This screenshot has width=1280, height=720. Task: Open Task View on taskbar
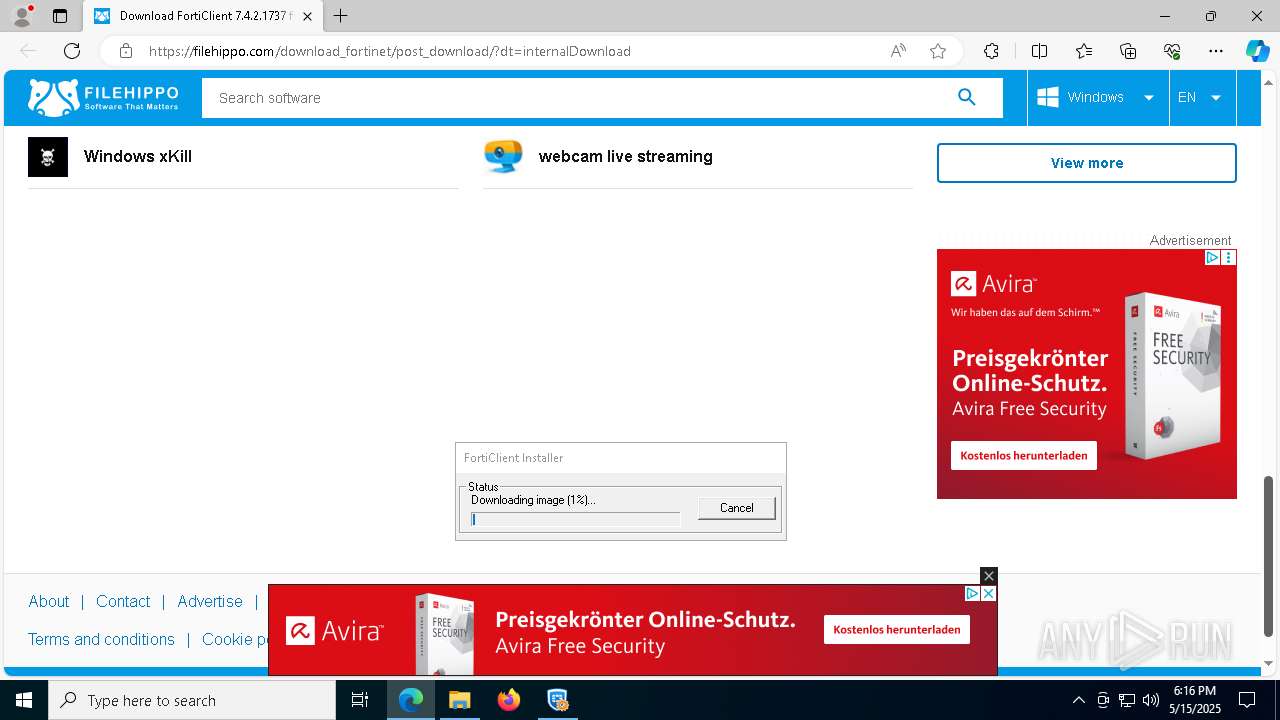coord(360,700)
